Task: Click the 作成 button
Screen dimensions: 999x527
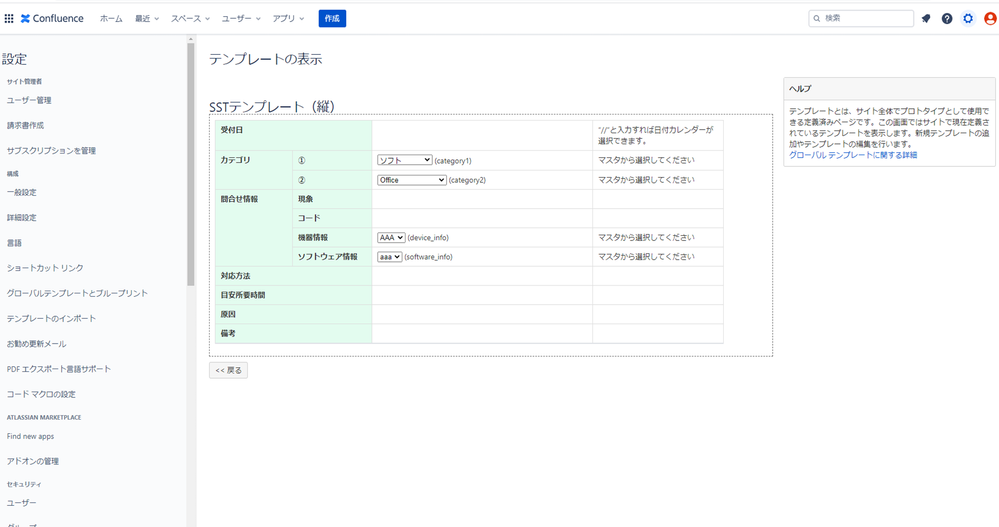Action: (x=332, y=18)
